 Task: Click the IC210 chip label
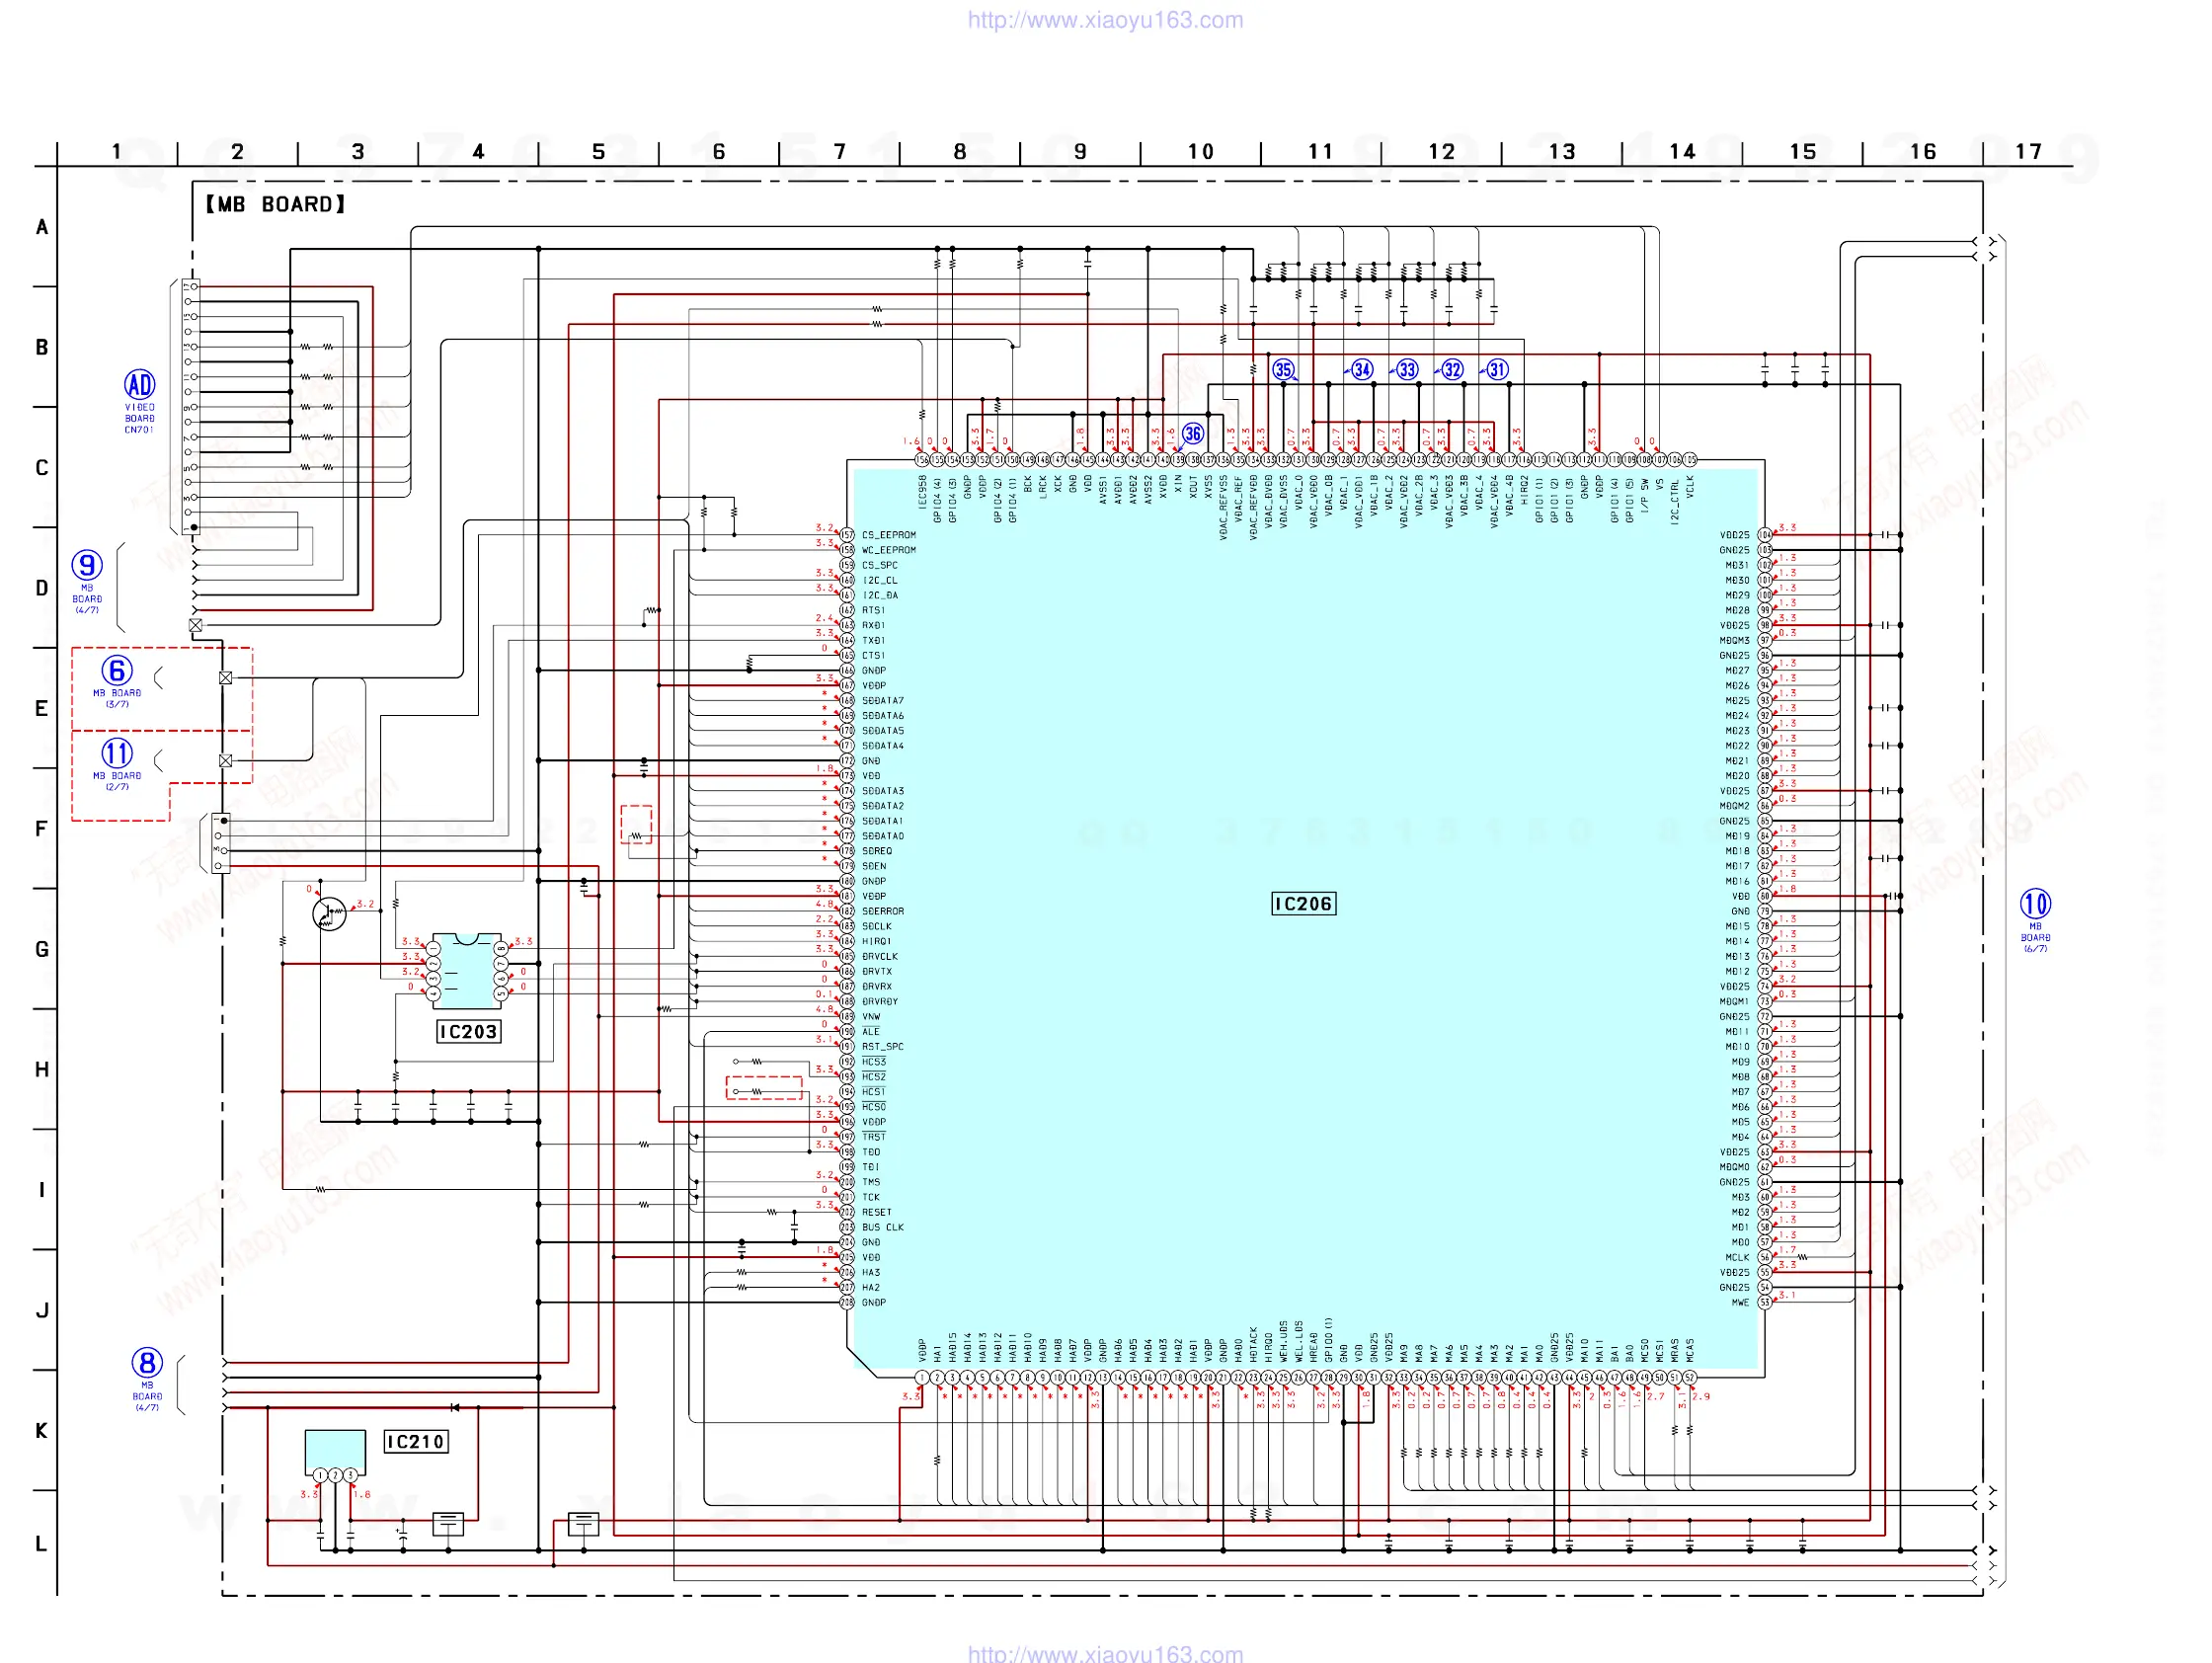coord(416,1442)
